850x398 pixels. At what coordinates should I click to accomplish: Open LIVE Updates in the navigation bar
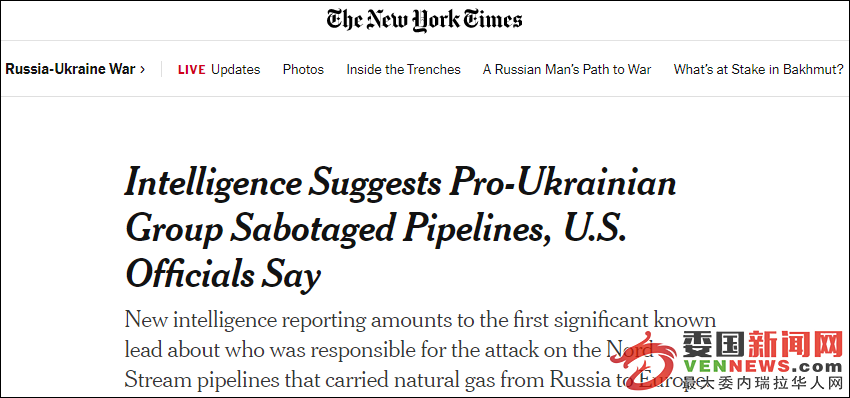click(x=219, y=69)
